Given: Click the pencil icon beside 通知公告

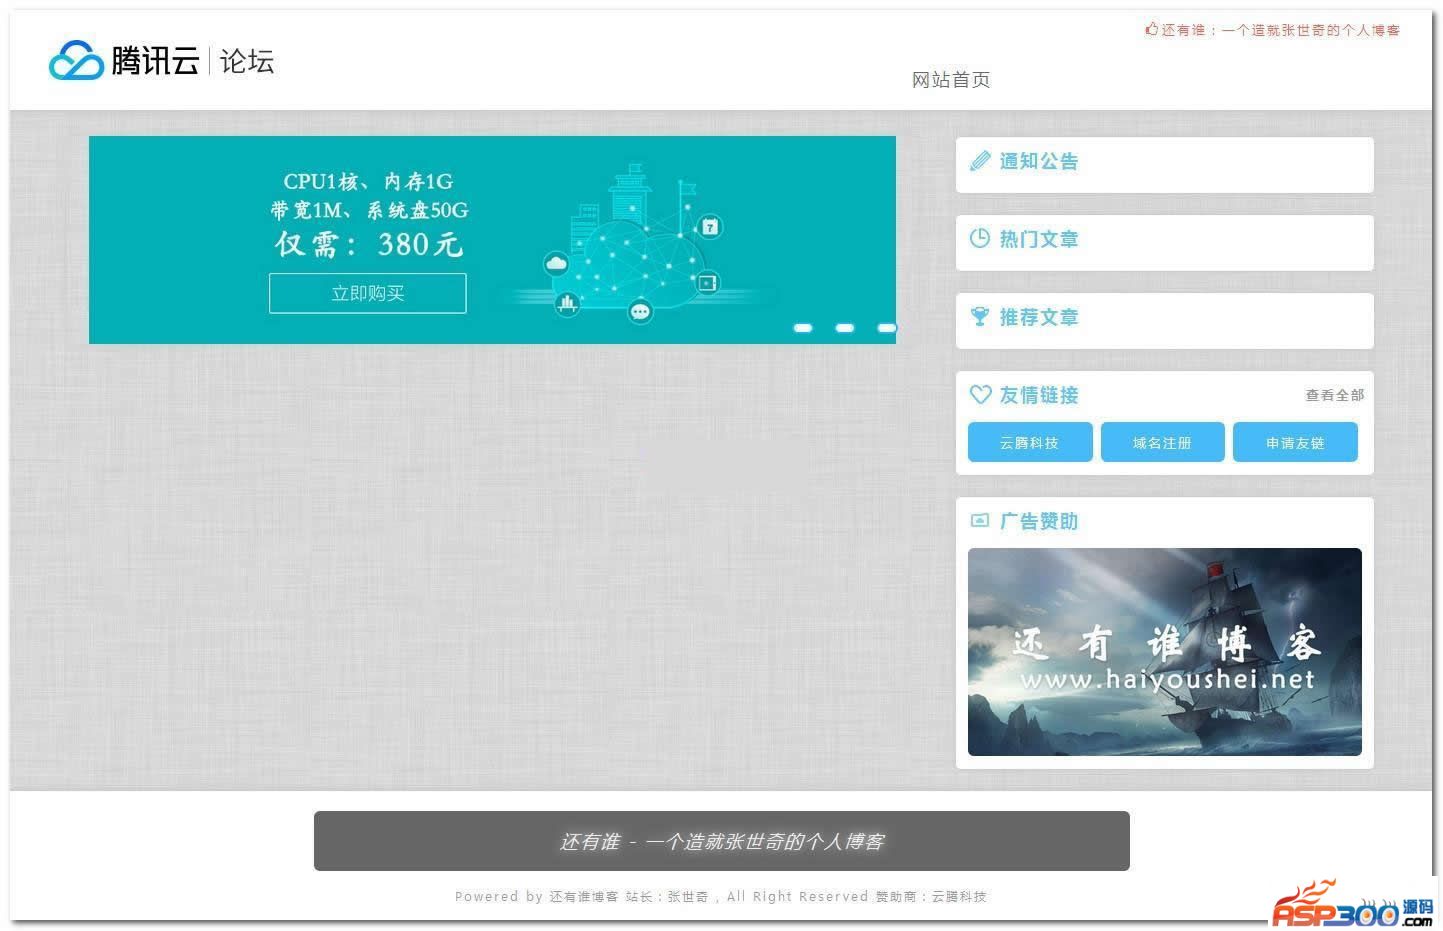Looking at the screenshot, I should [x=980, y=161].
